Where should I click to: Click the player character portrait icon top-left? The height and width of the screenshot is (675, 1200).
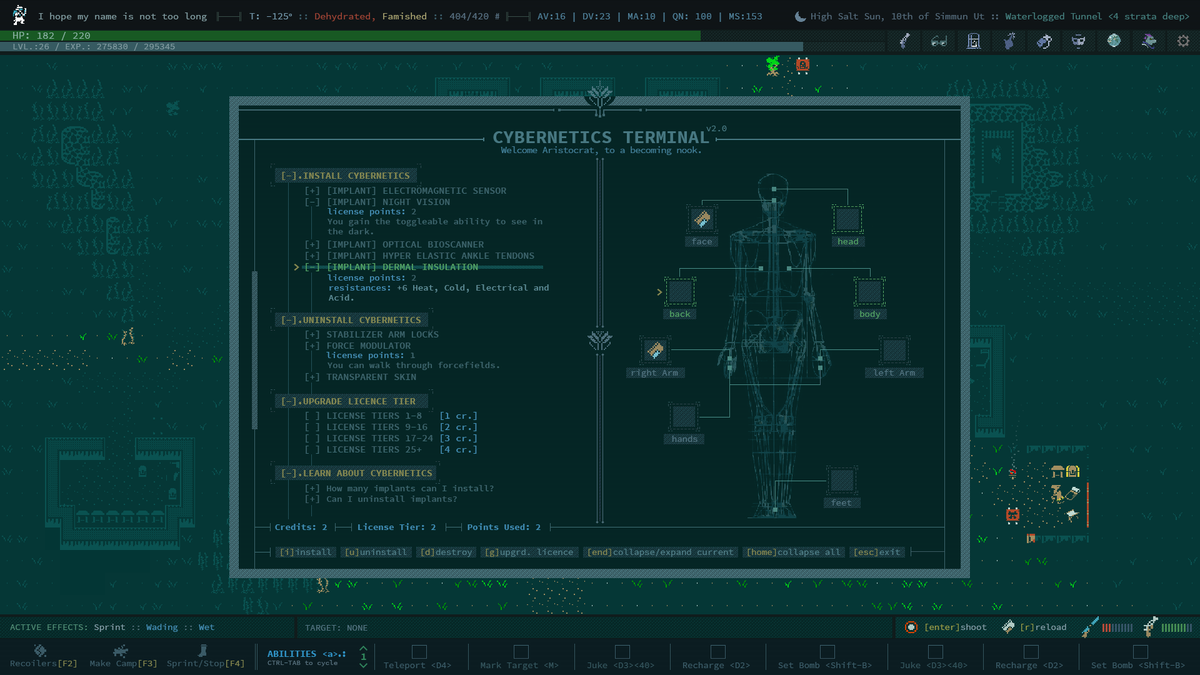tap(19, 16)
